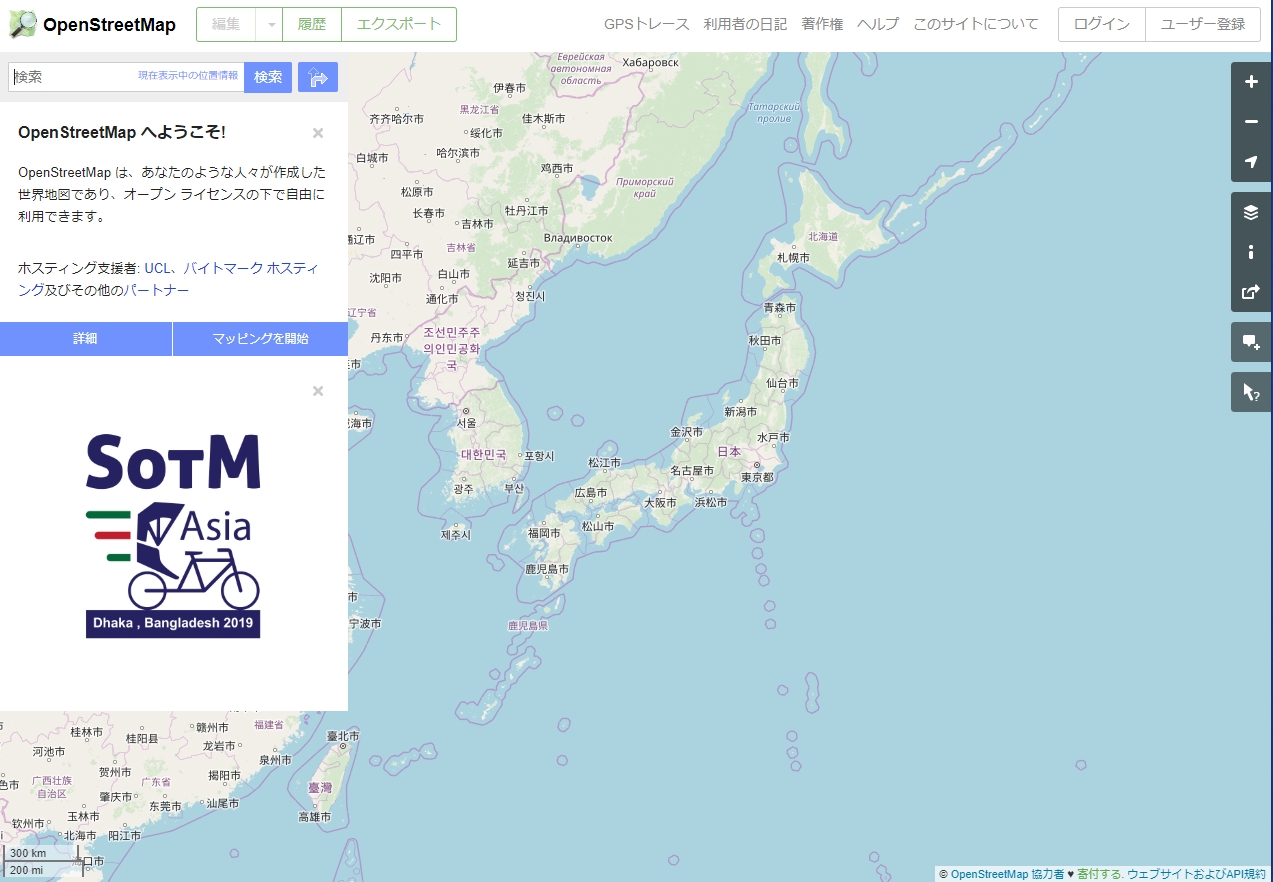Open the 履歴 history tab
Viewport: 1273px width, 882px height.
click(x=312, y=24)
